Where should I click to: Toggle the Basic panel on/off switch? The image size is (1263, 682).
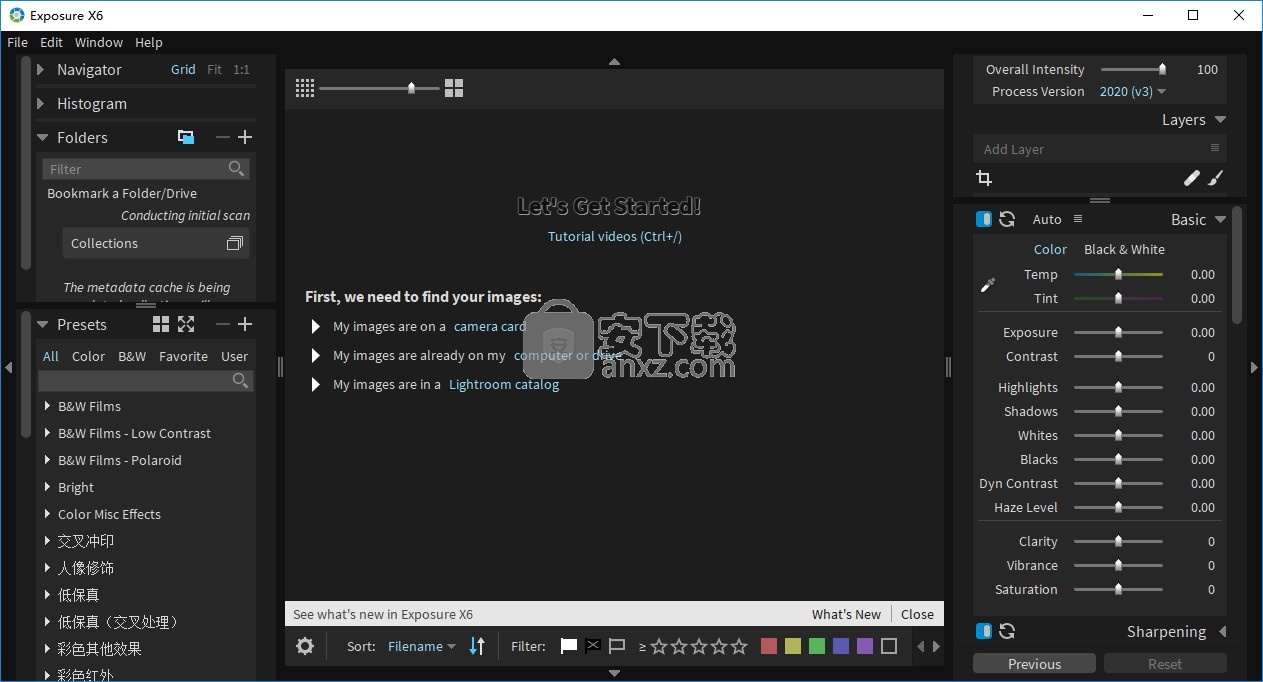984,219
